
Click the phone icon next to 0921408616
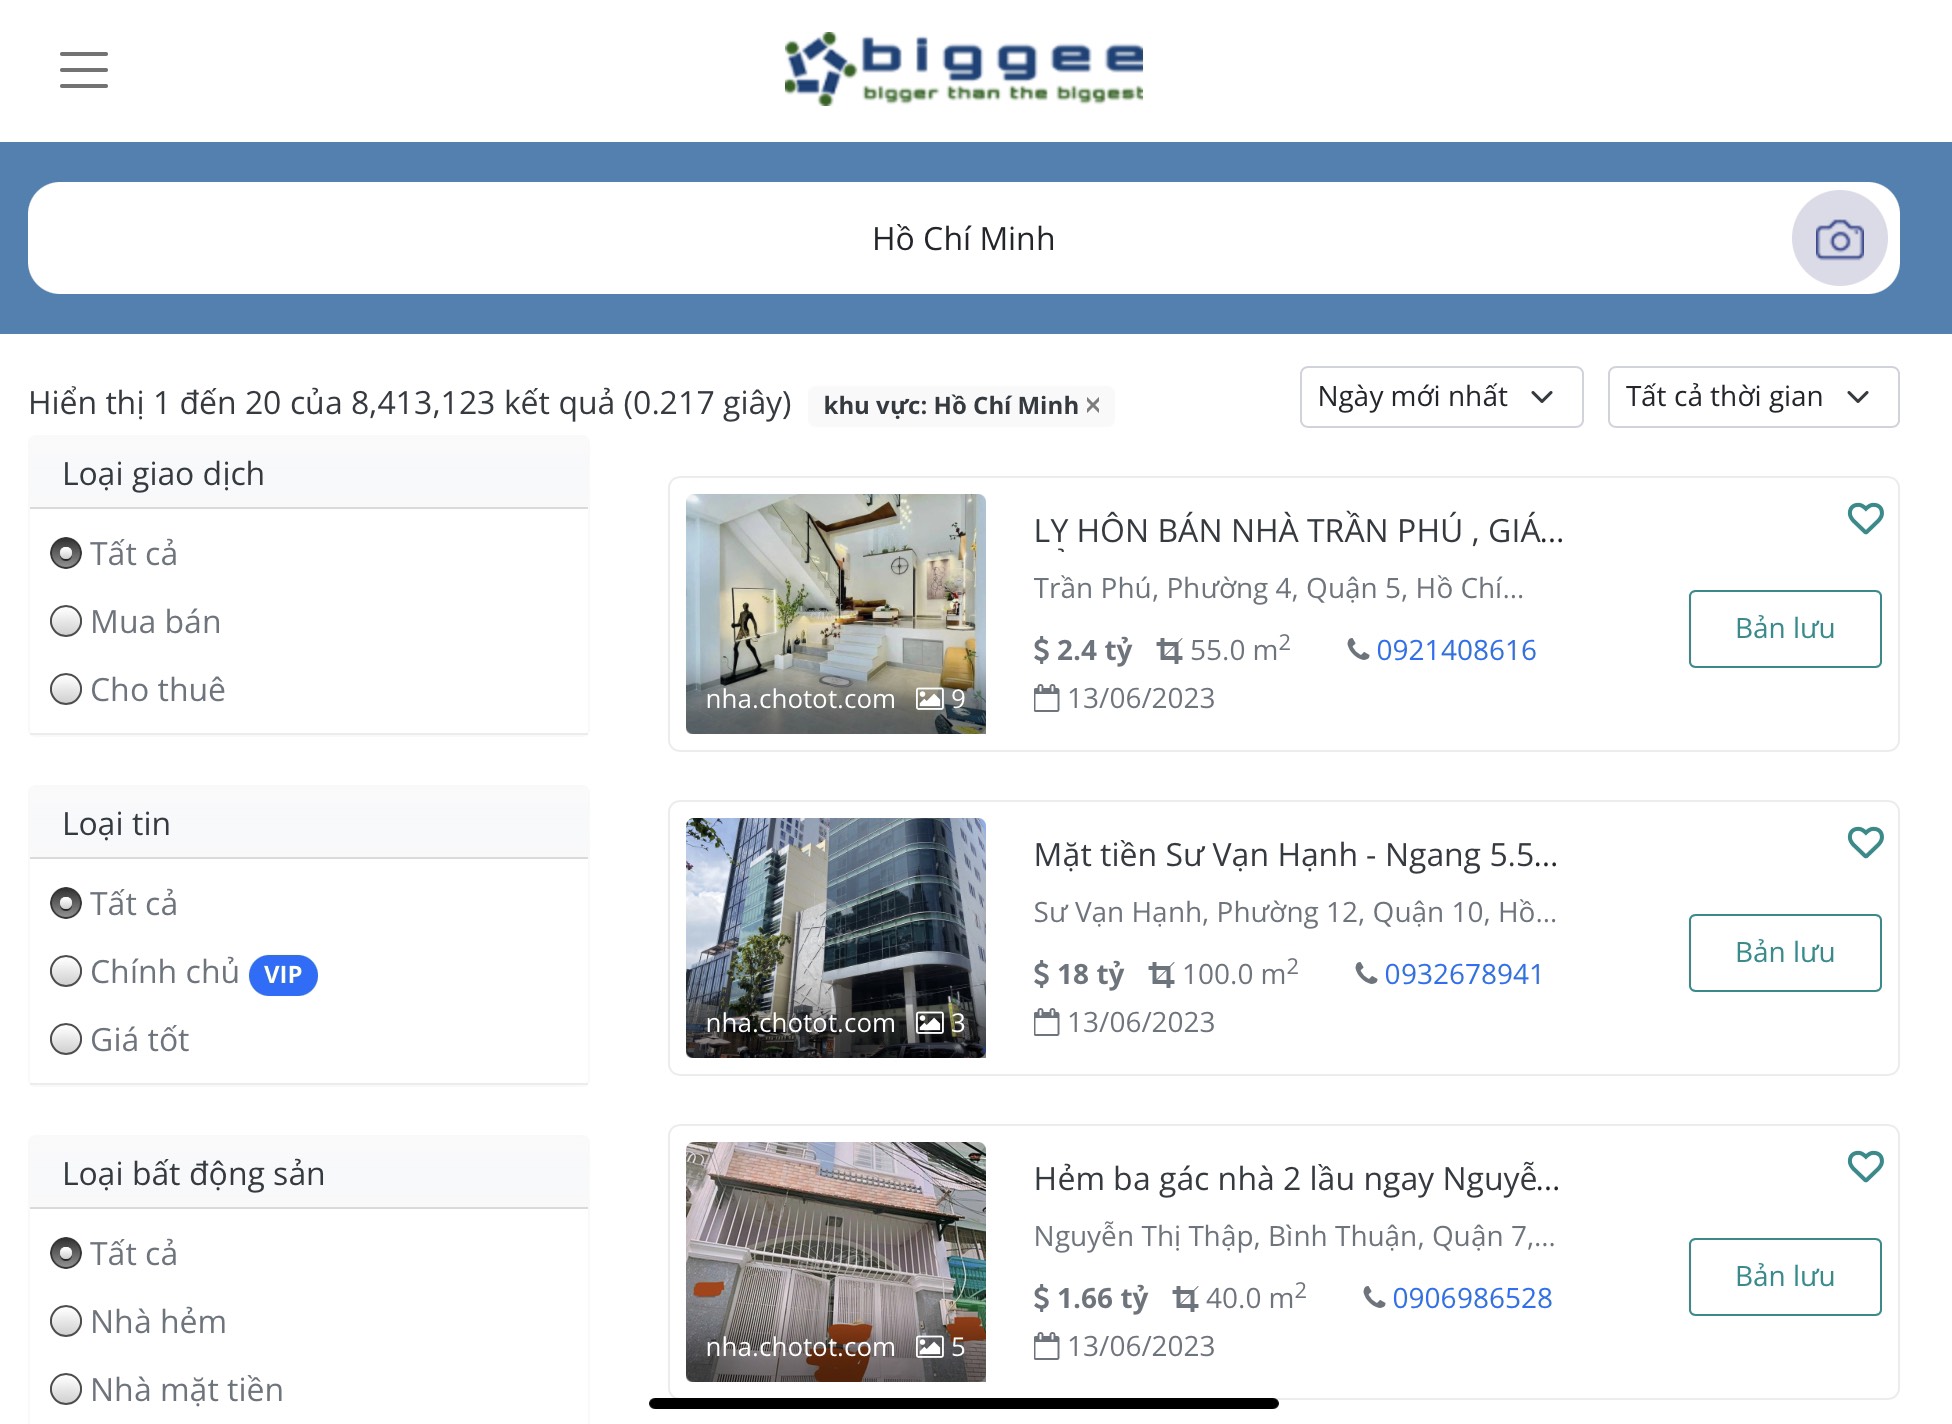1358,650
